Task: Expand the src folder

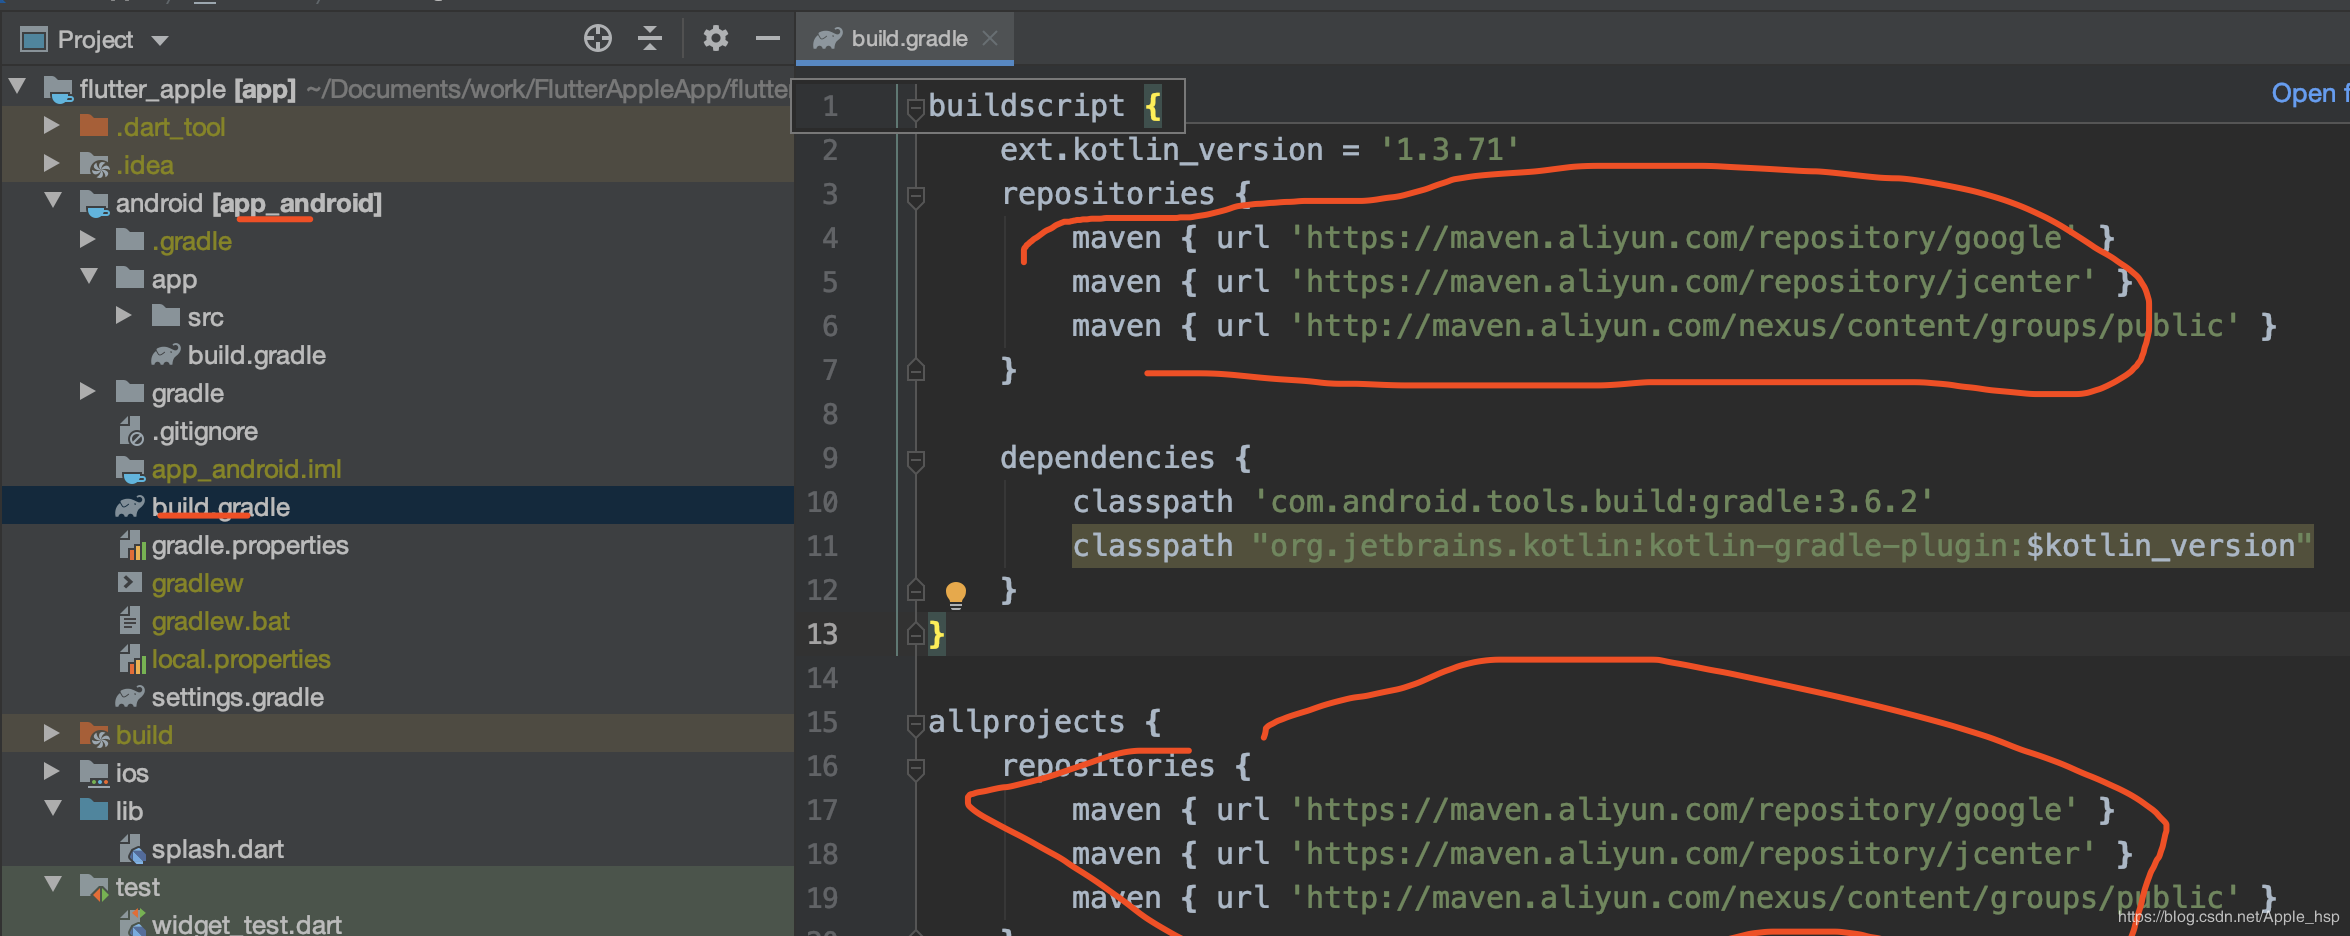Action: [x=124, y=316]
